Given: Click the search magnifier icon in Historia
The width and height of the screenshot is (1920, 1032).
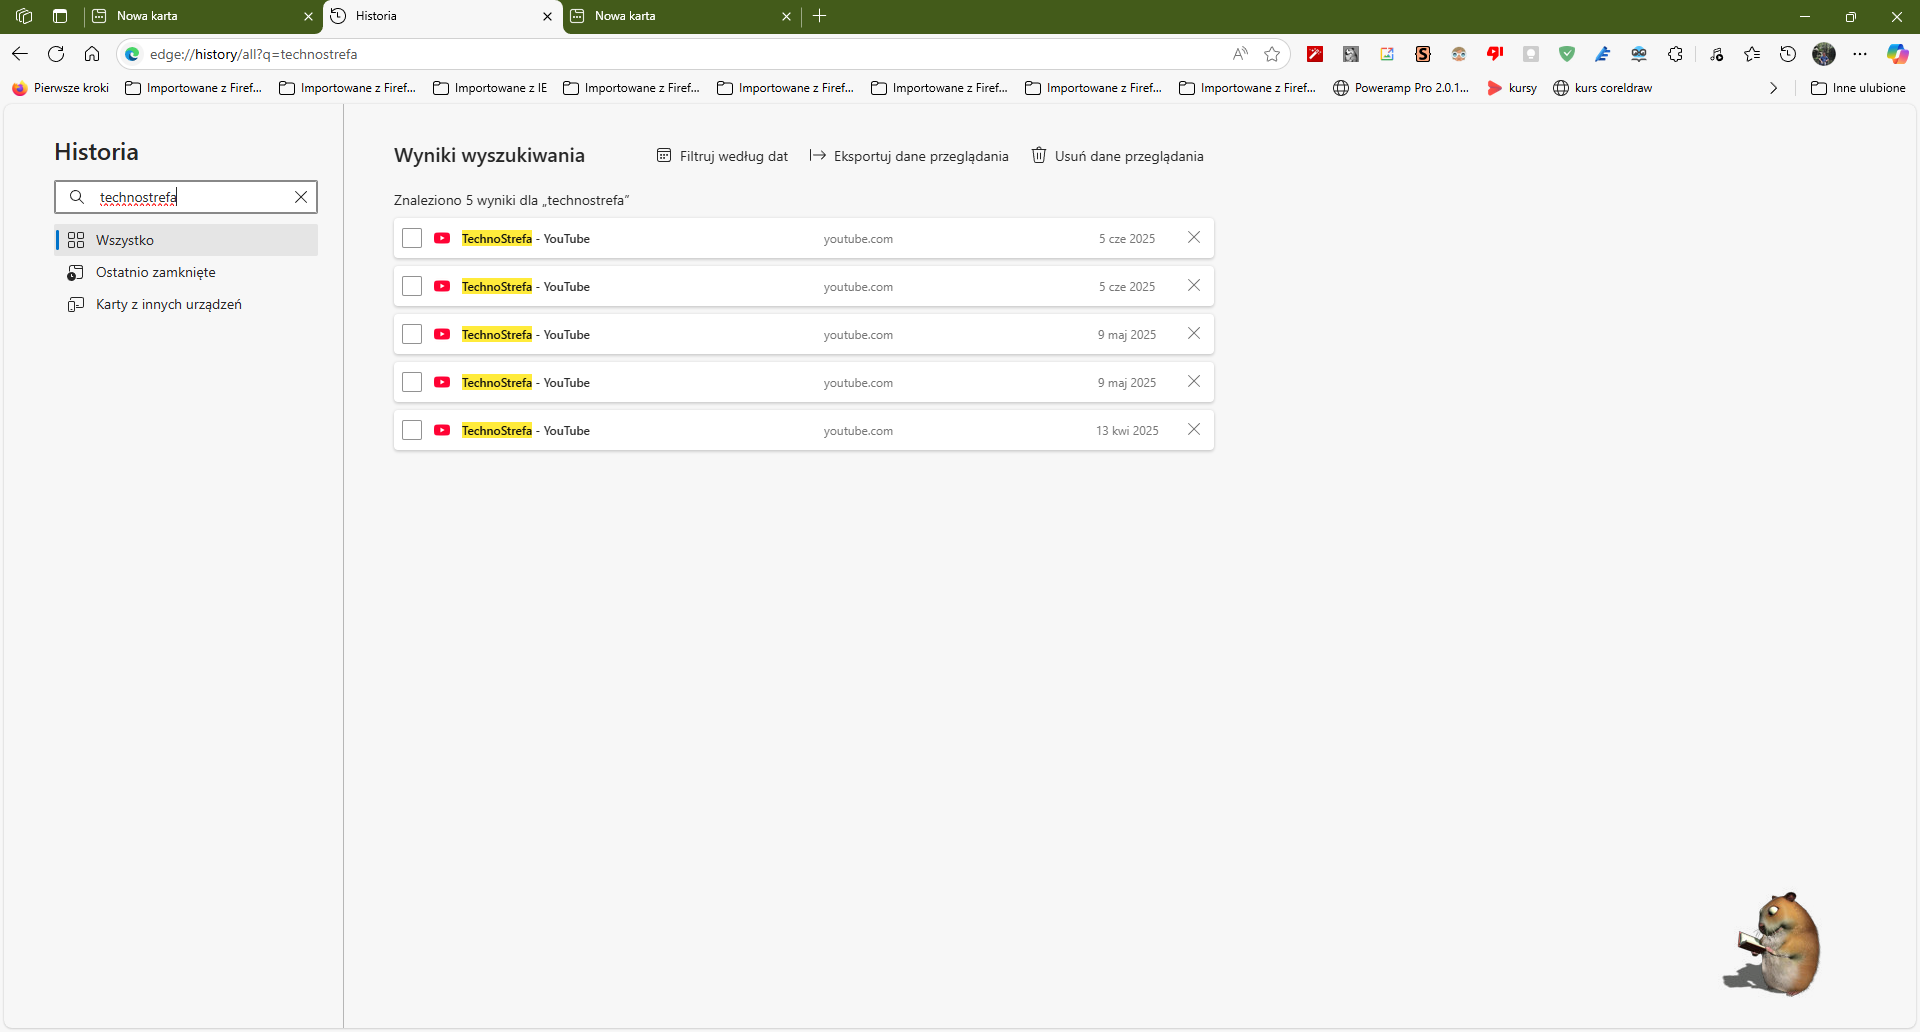Looking at the screenshot, I should coord(77,197).
